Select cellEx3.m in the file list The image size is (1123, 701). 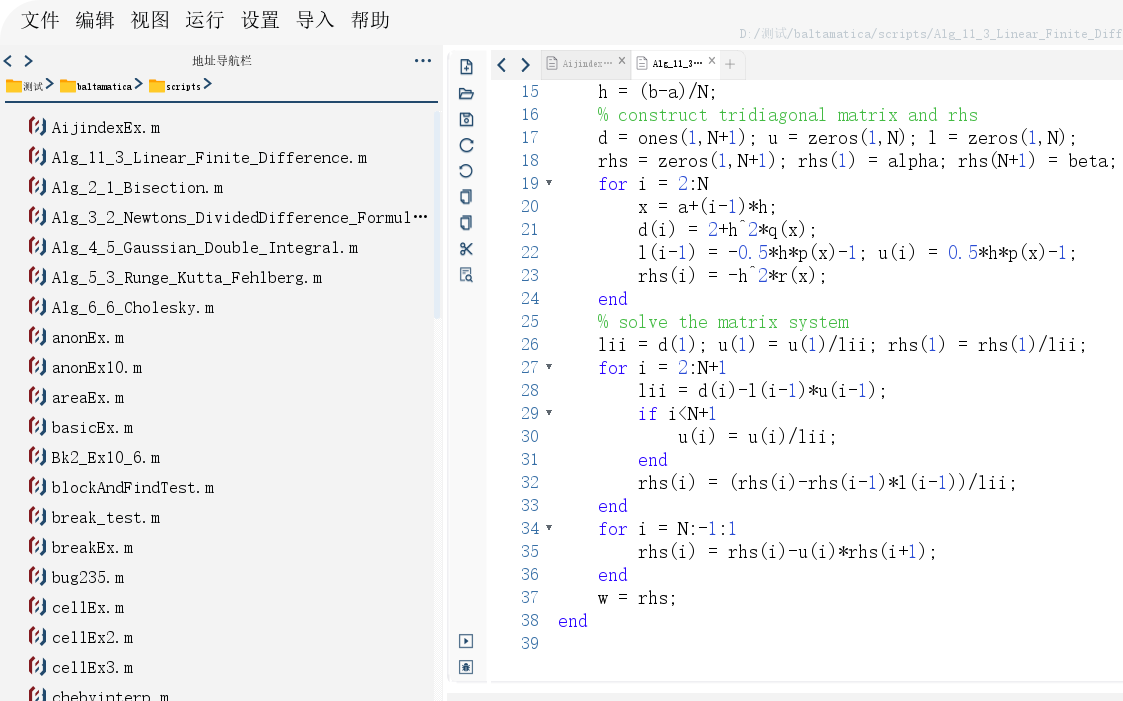point(80,668)
